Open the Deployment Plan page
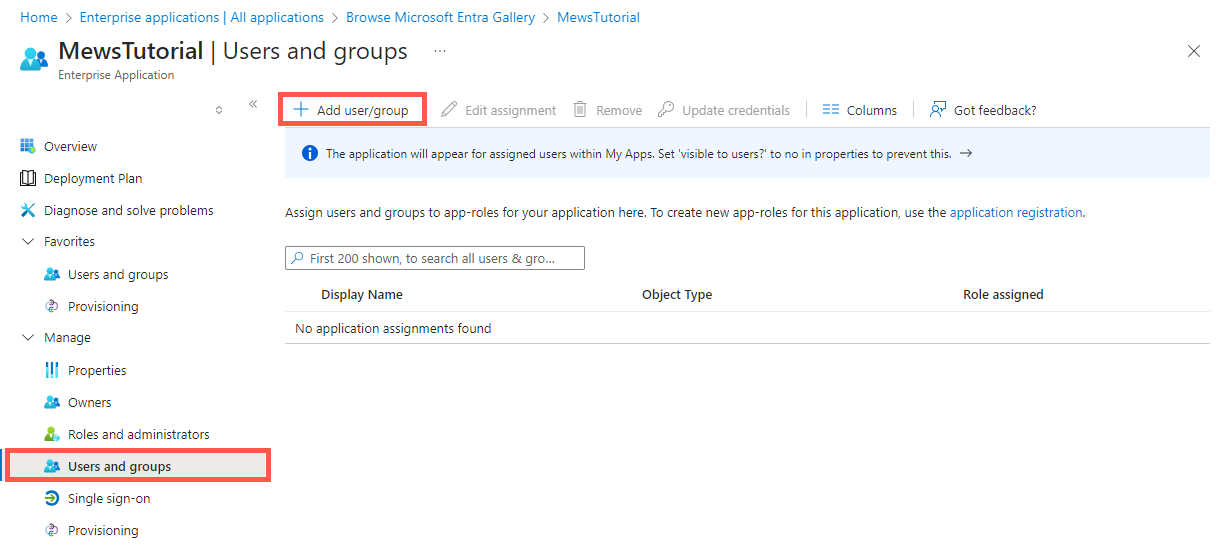Viewport: 1228px width, 546px height. pyautogui.click(x=93, y=178)
